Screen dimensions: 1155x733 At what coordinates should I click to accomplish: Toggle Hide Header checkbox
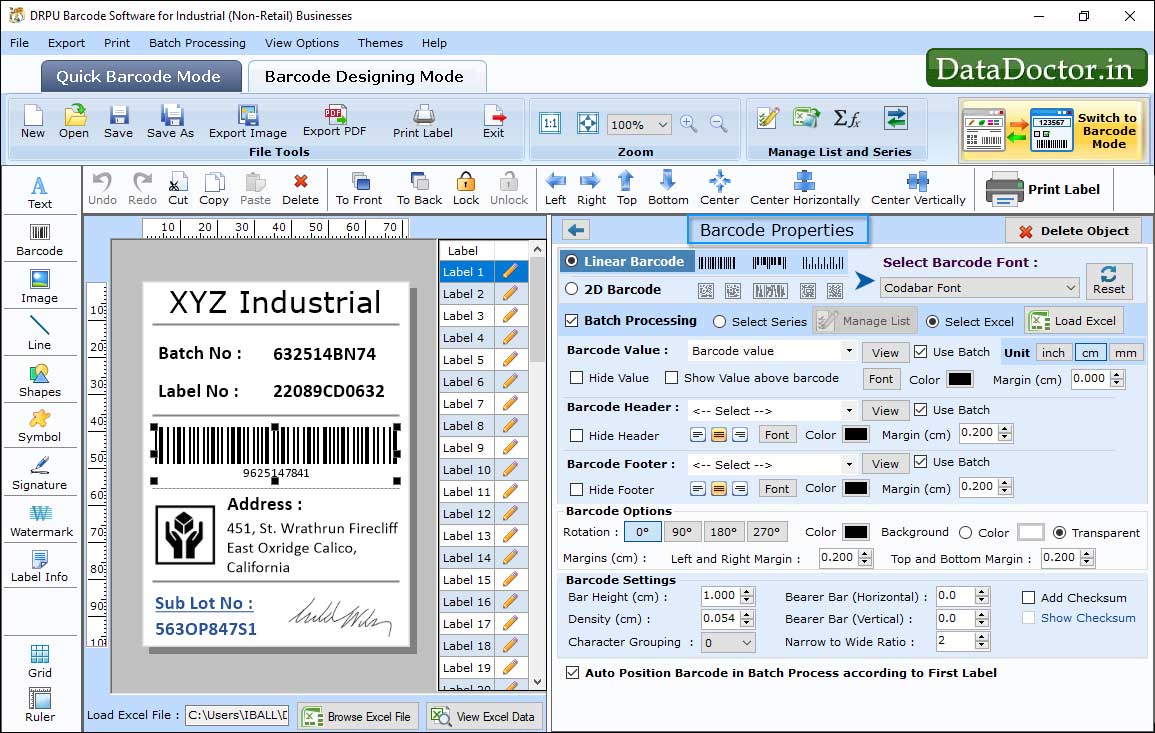(577, 435)
